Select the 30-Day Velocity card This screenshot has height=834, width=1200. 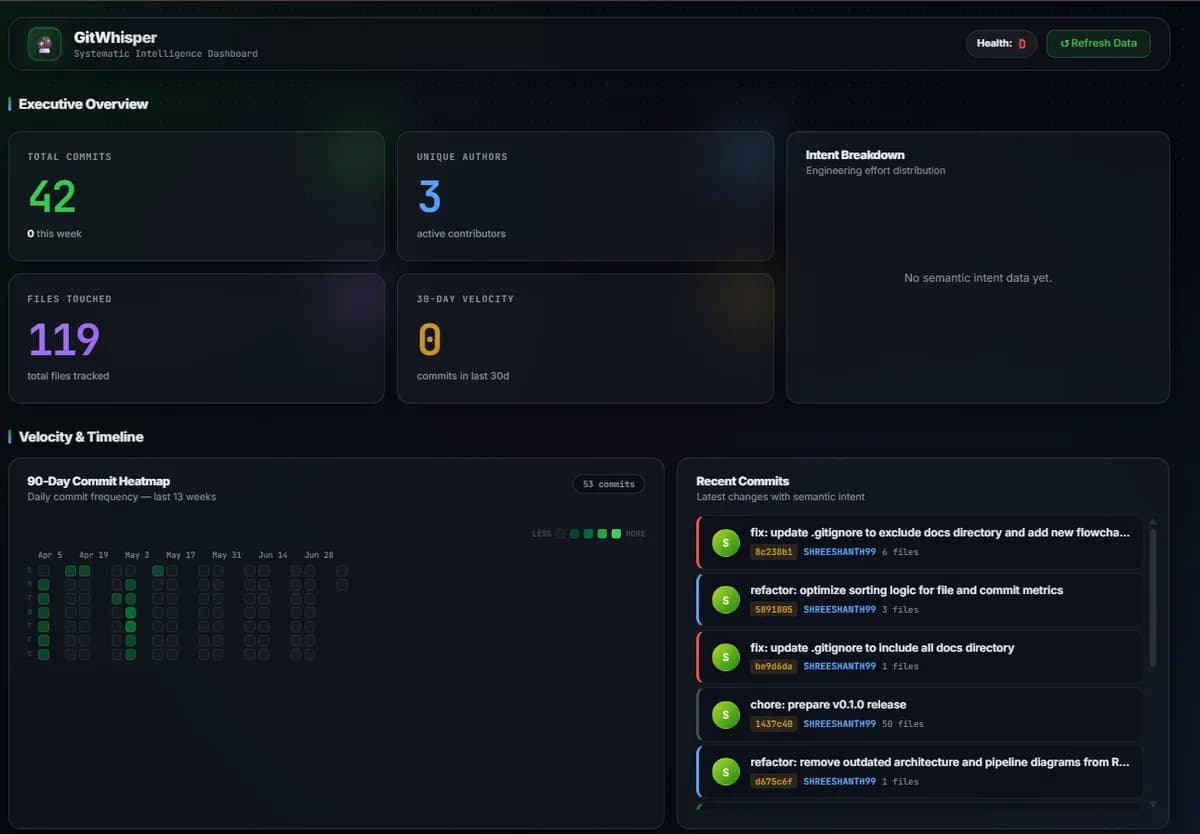[x=585, y=338]
